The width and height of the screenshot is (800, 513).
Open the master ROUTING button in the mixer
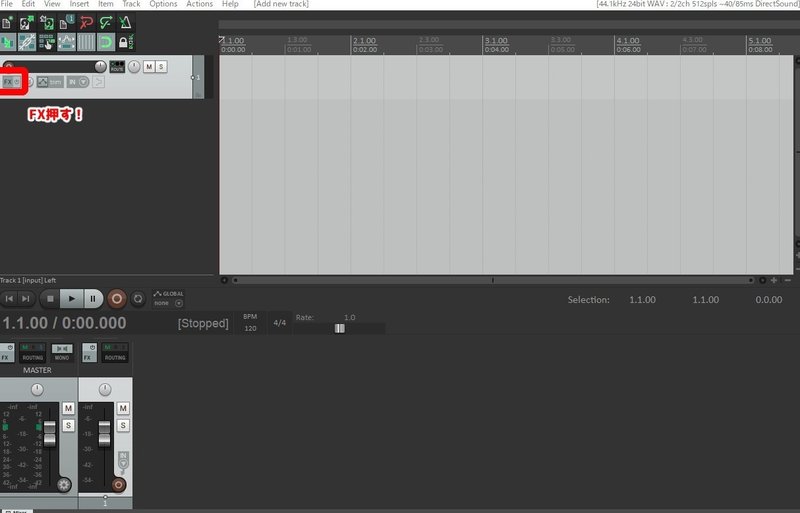click(x=33, y=353)
